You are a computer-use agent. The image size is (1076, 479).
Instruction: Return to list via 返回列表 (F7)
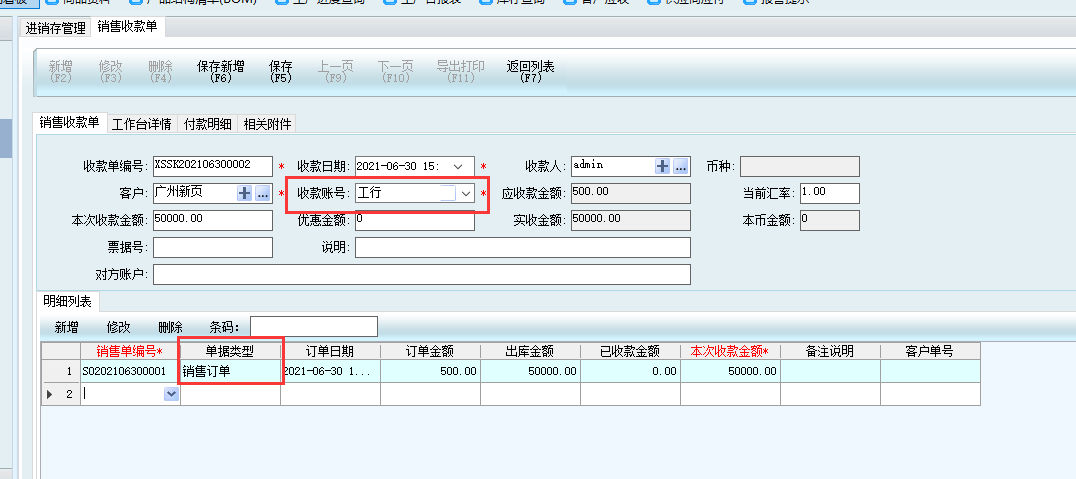coord(531,71)
